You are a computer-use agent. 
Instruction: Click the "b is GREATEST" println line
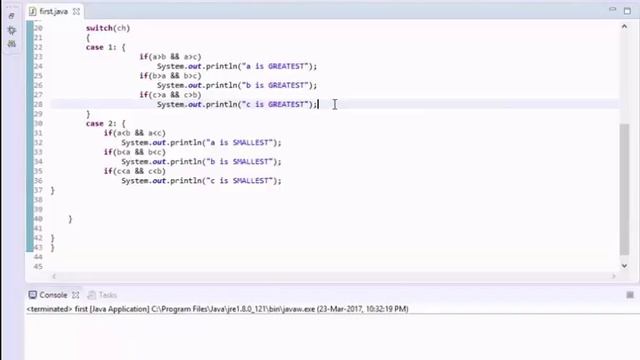pos(237,85)
